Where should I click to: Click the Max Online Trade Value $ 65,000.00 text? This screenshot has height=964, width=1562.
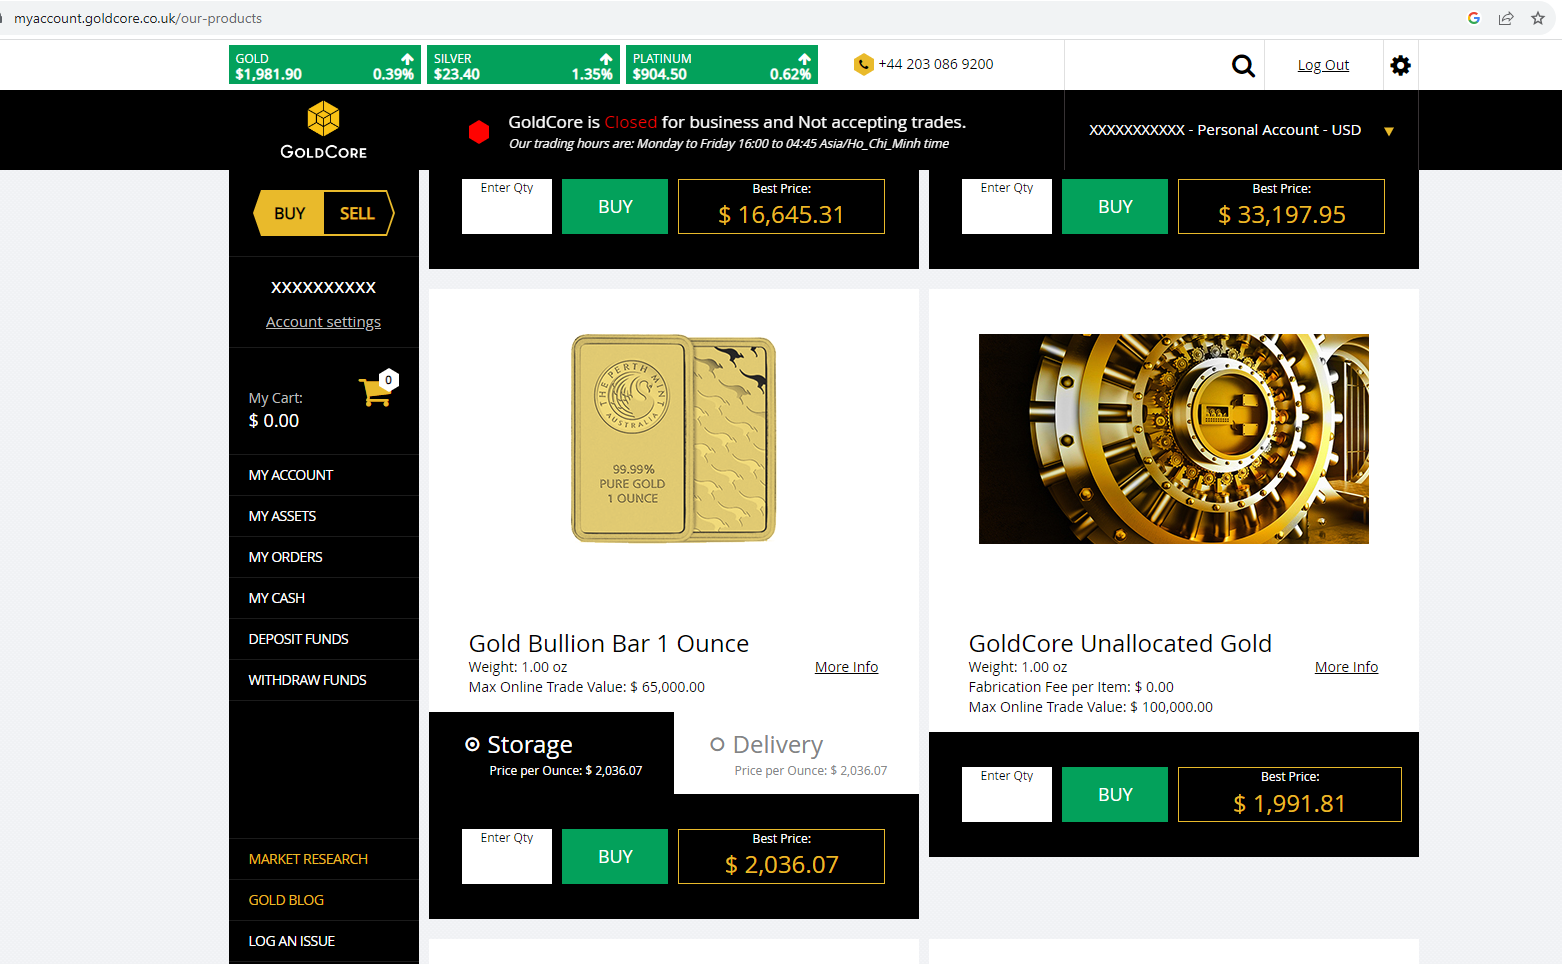click(x=587, y=687)
